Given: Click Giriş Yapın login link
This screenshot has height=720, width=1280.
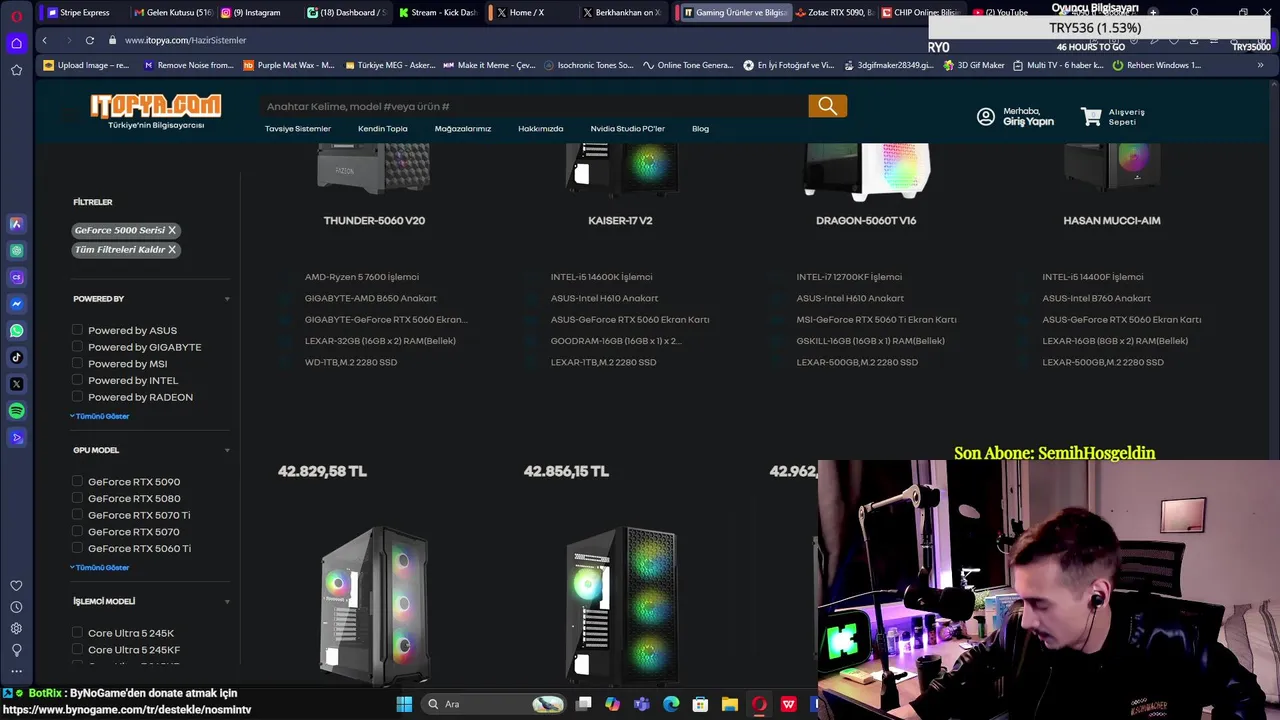Looking at the screenshot, I should point(1029,122).
